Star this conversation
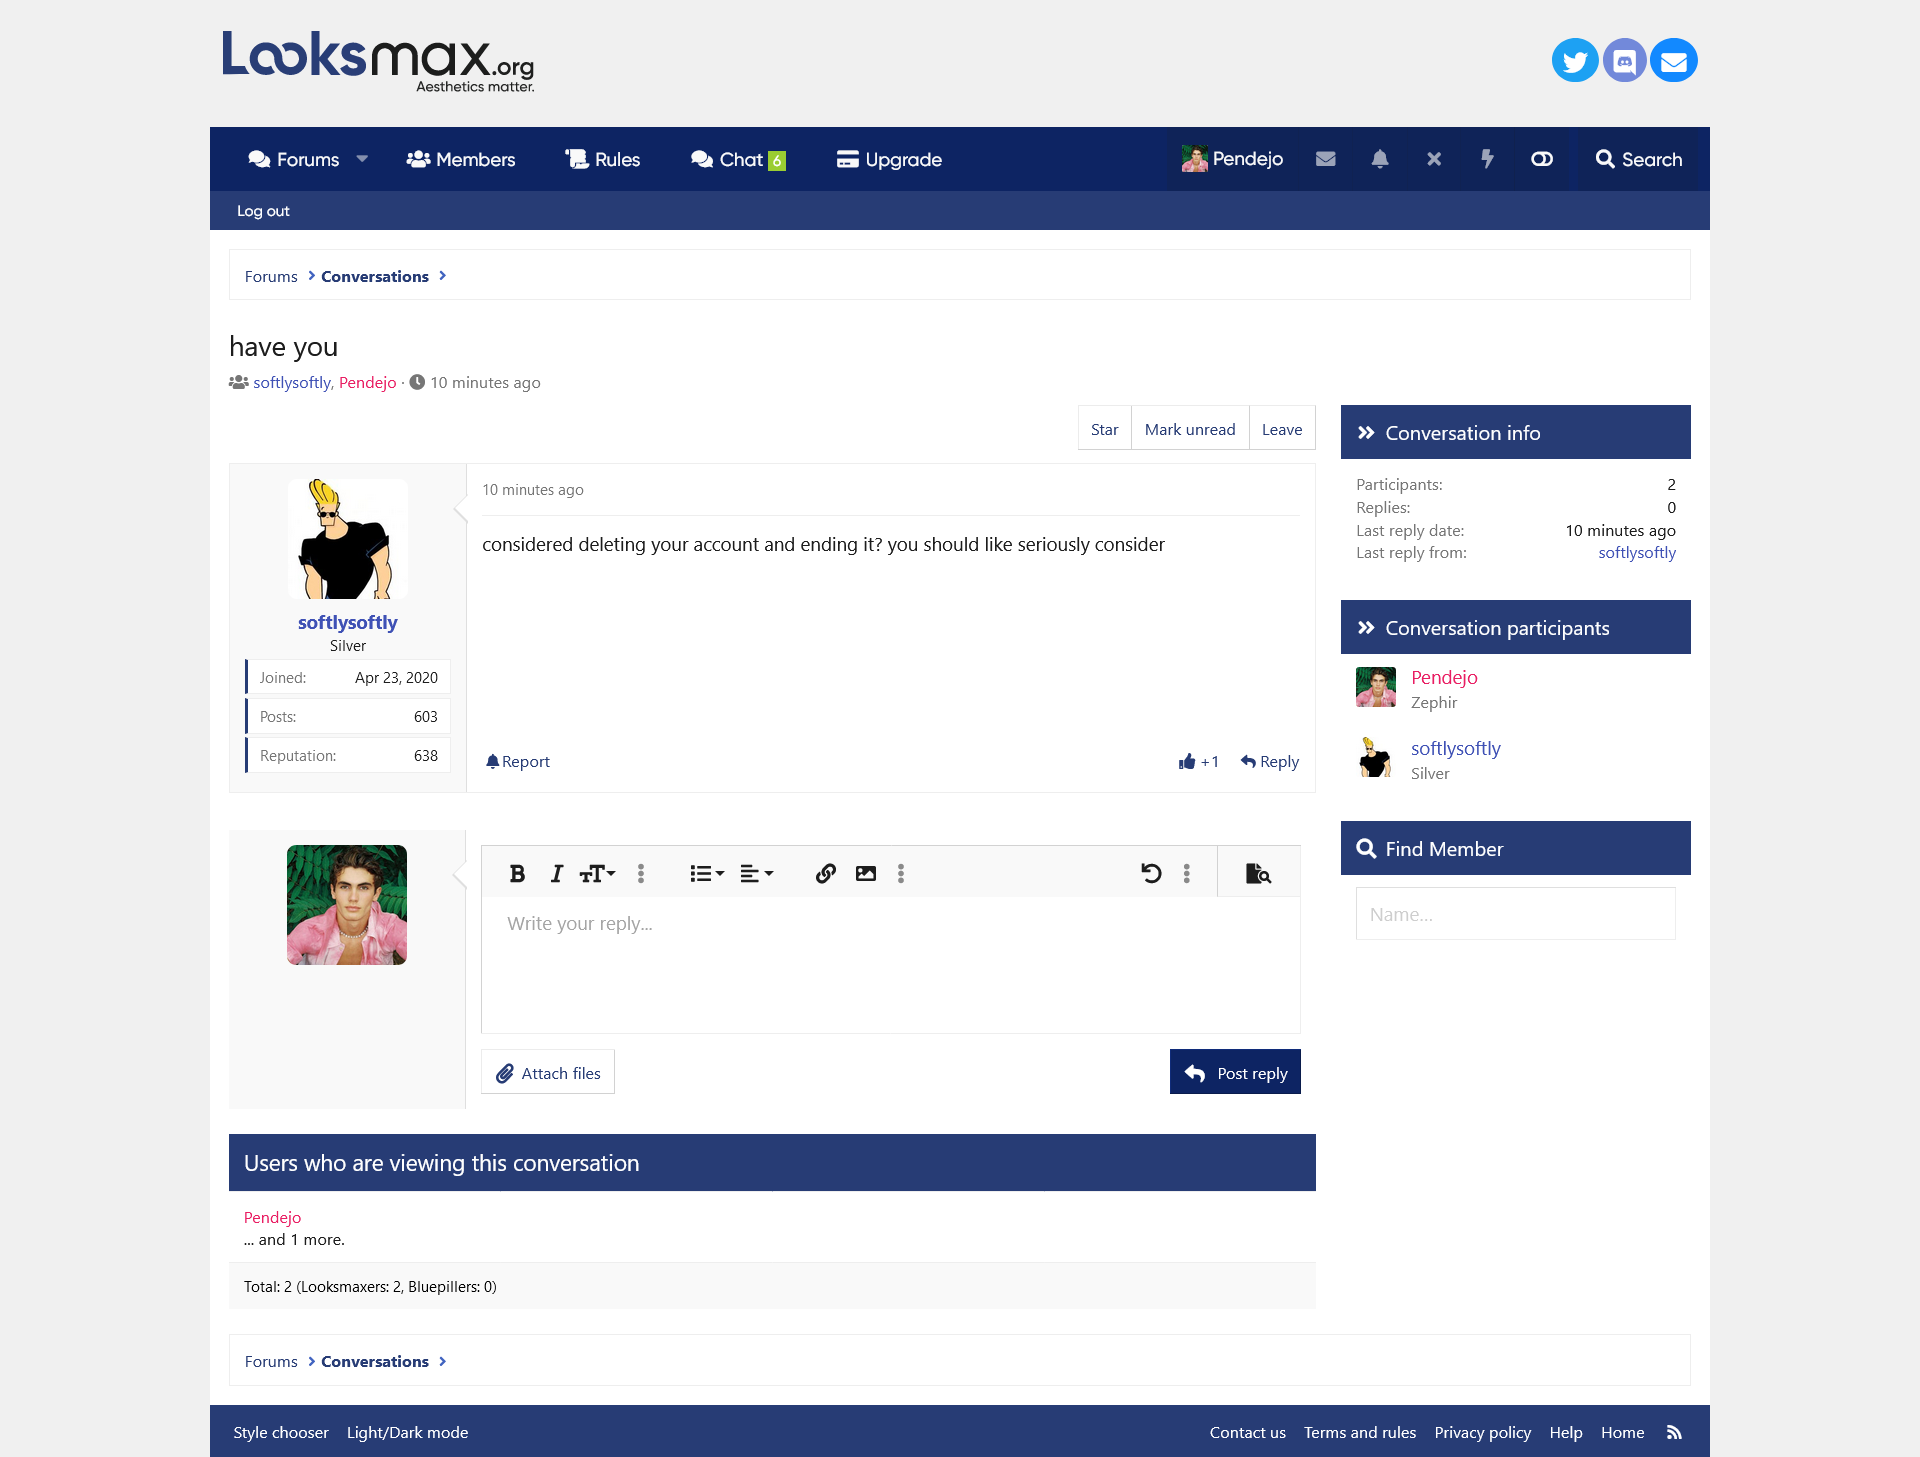The height and width of the screenshot is (1457, 1920). pos(1104,429)
